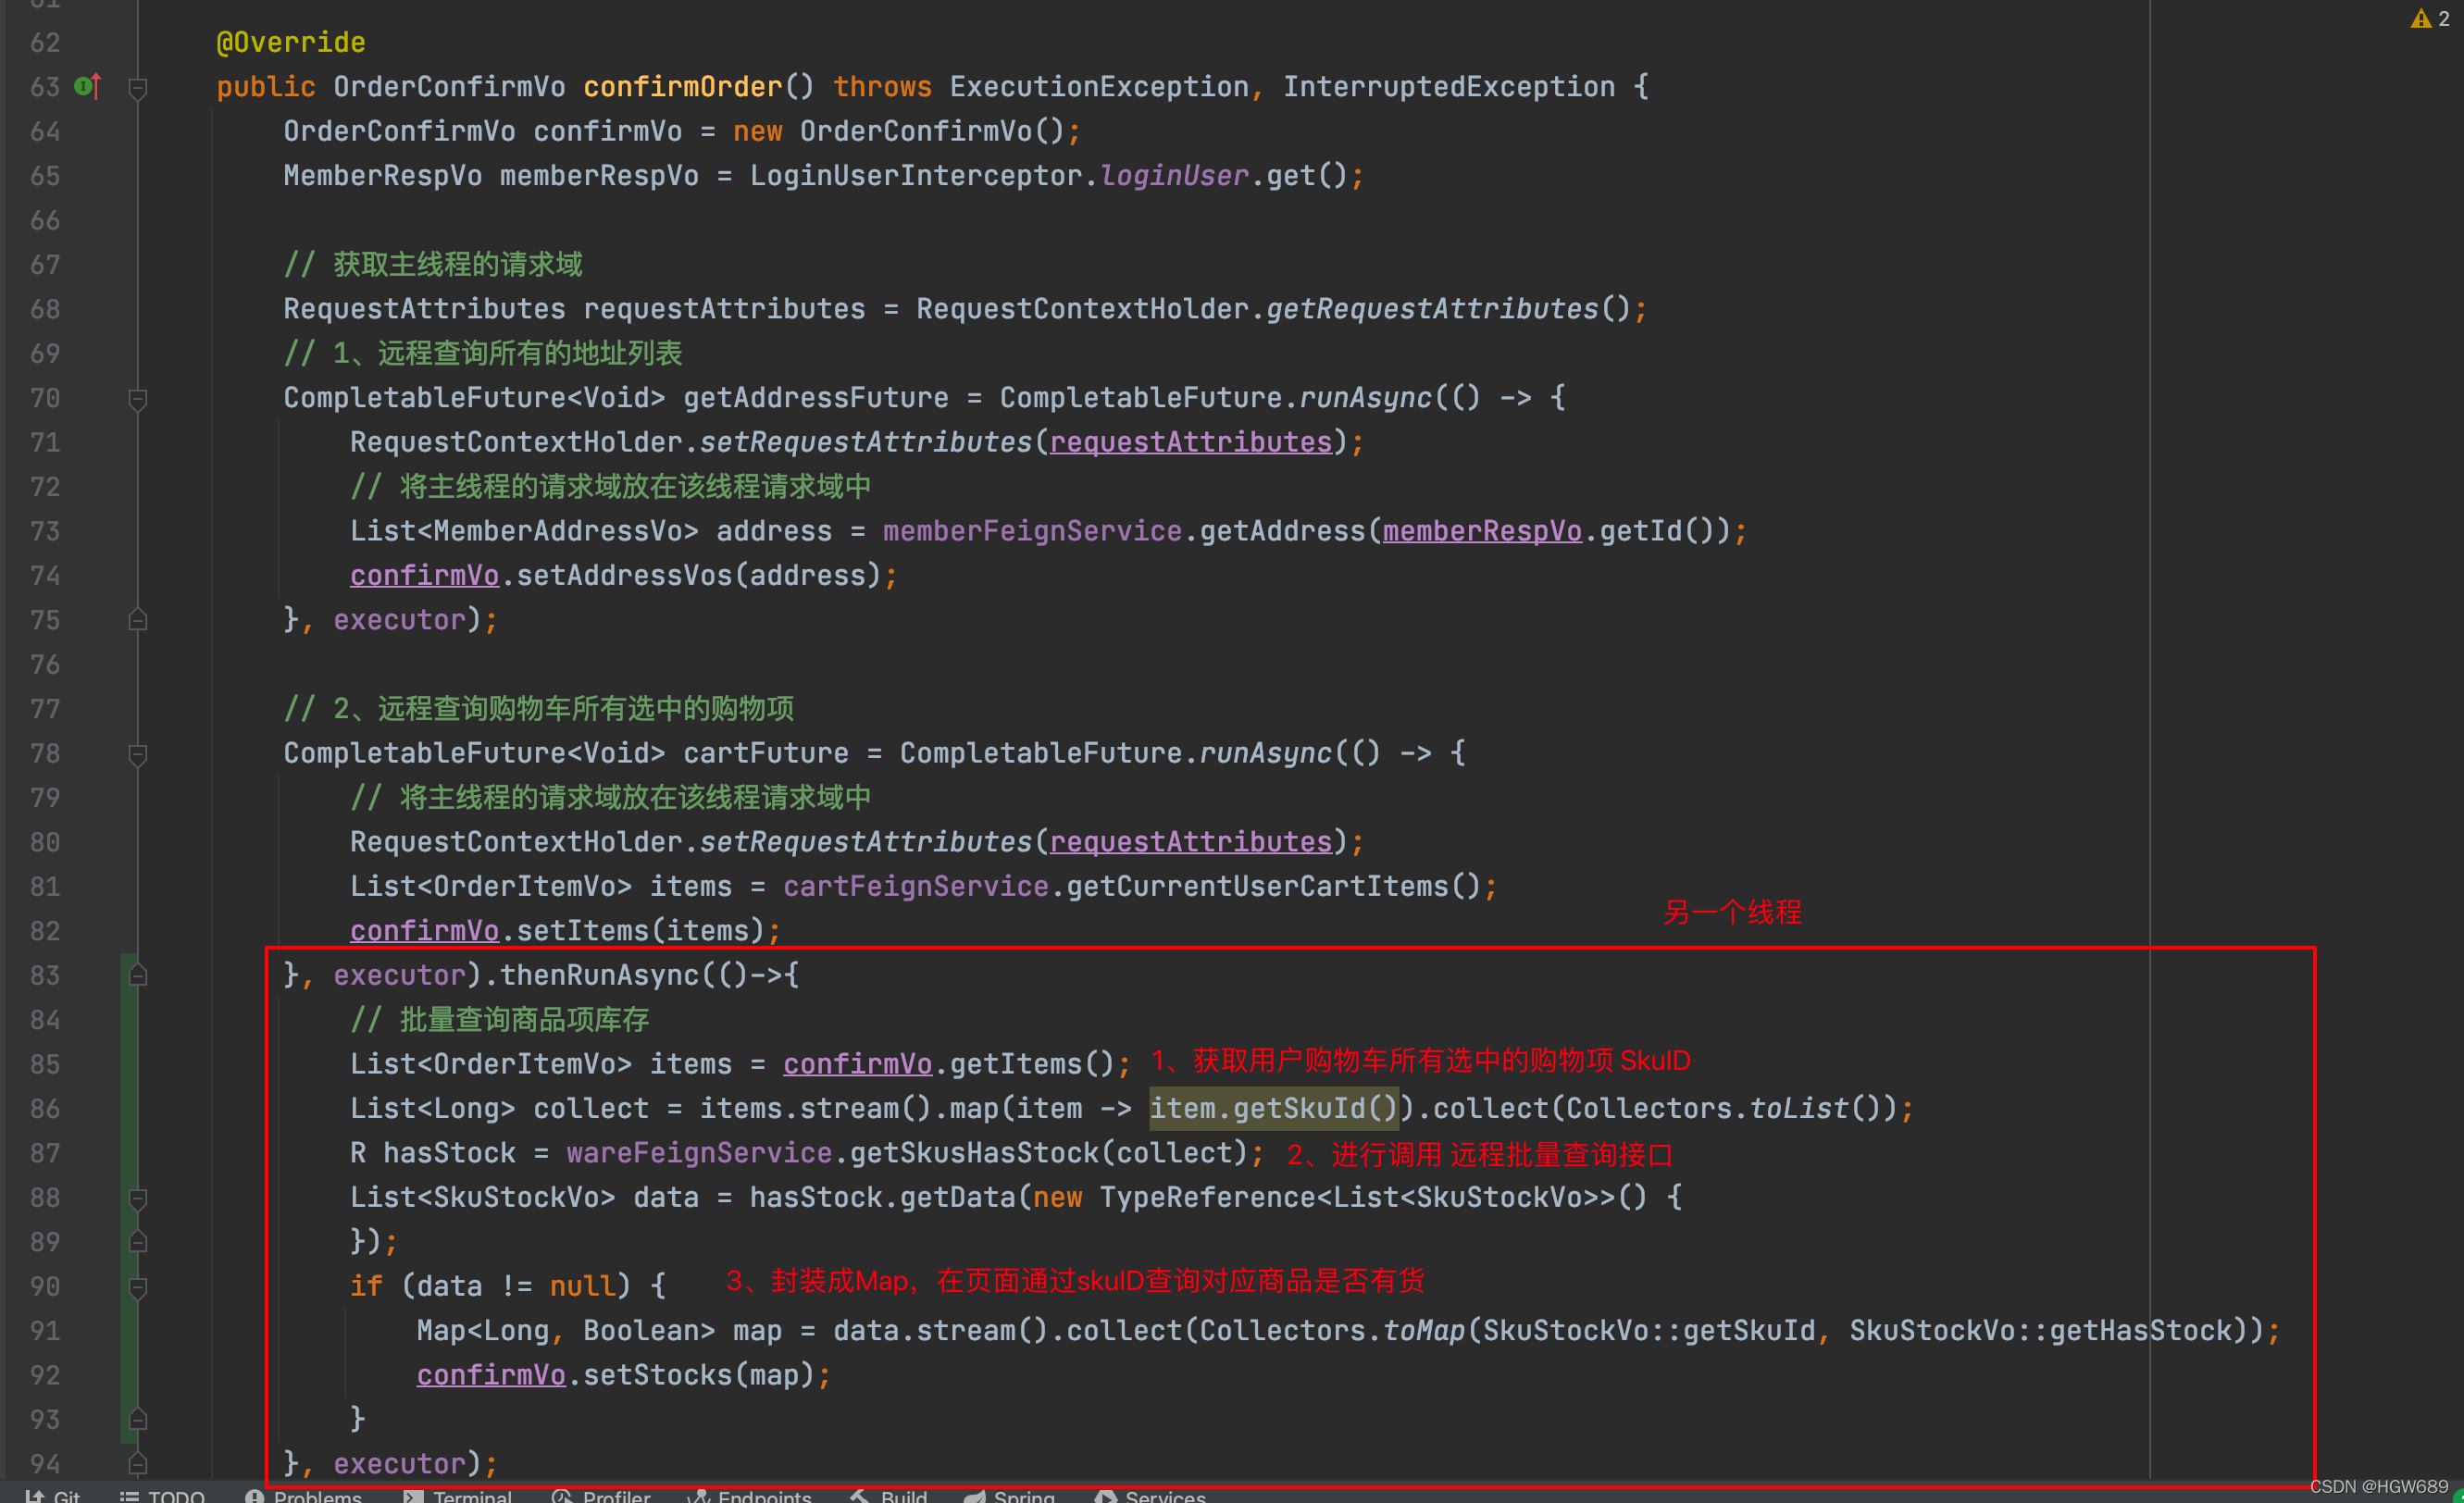Collapse the TypeReference block at line 88
Image resolution: width=2464 pixels, height=1503 pixels.
138,1198
